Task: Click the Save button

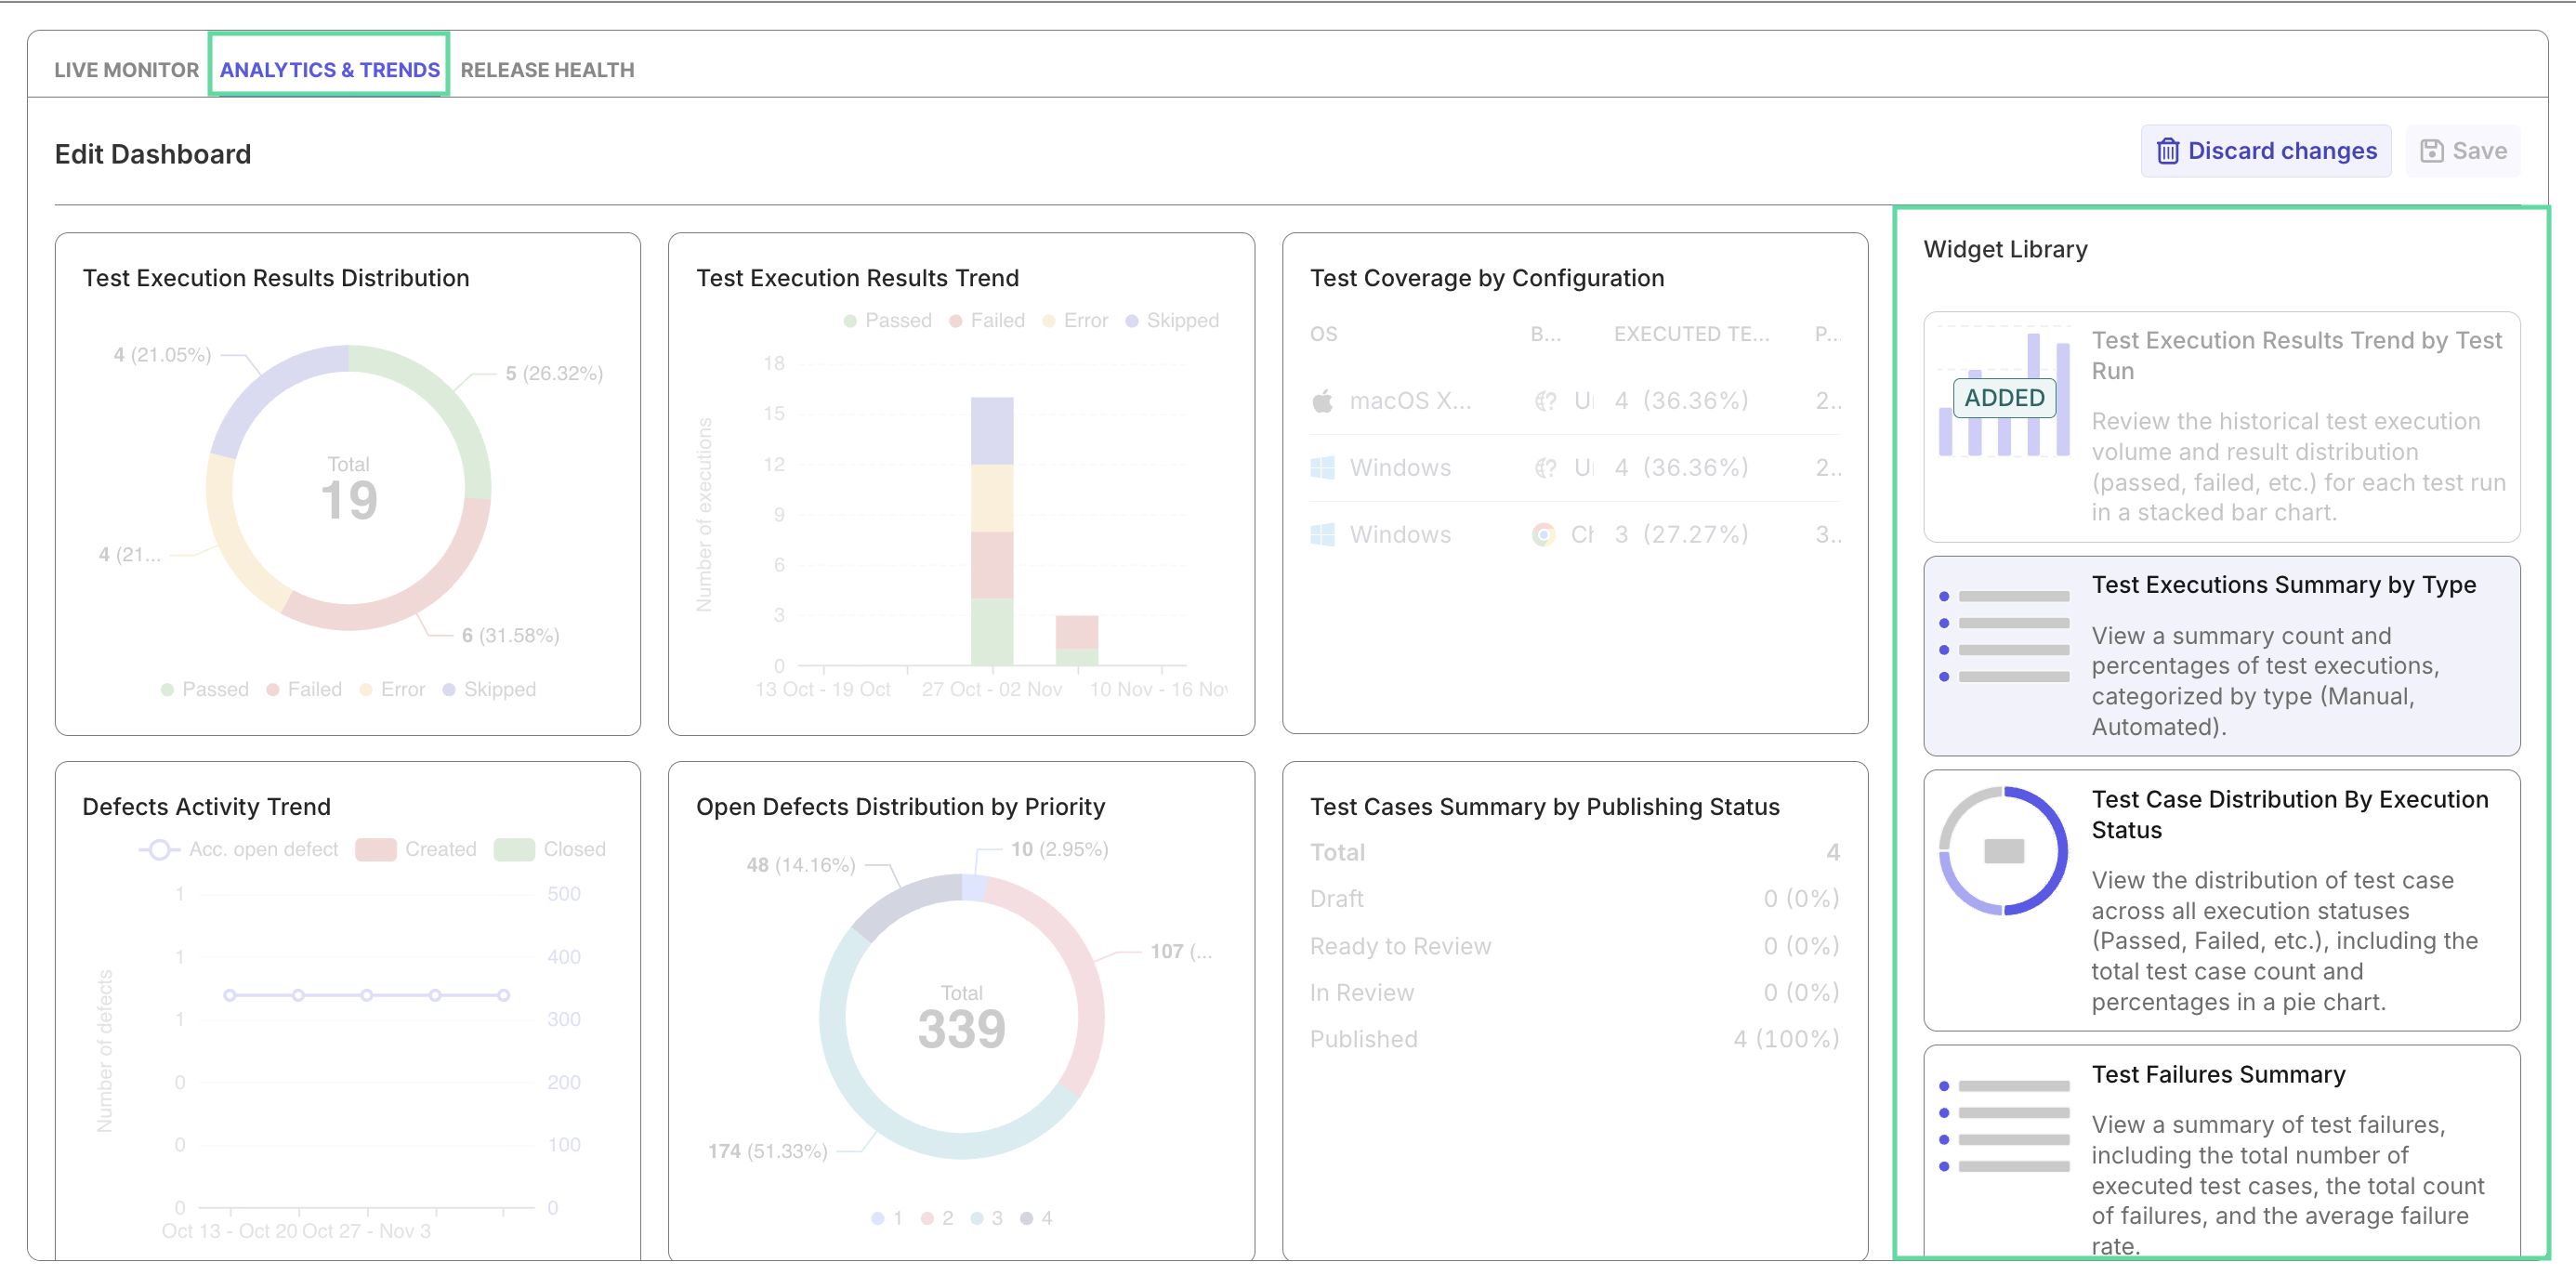Action: pyautogui.click(x=2463, y=150)
